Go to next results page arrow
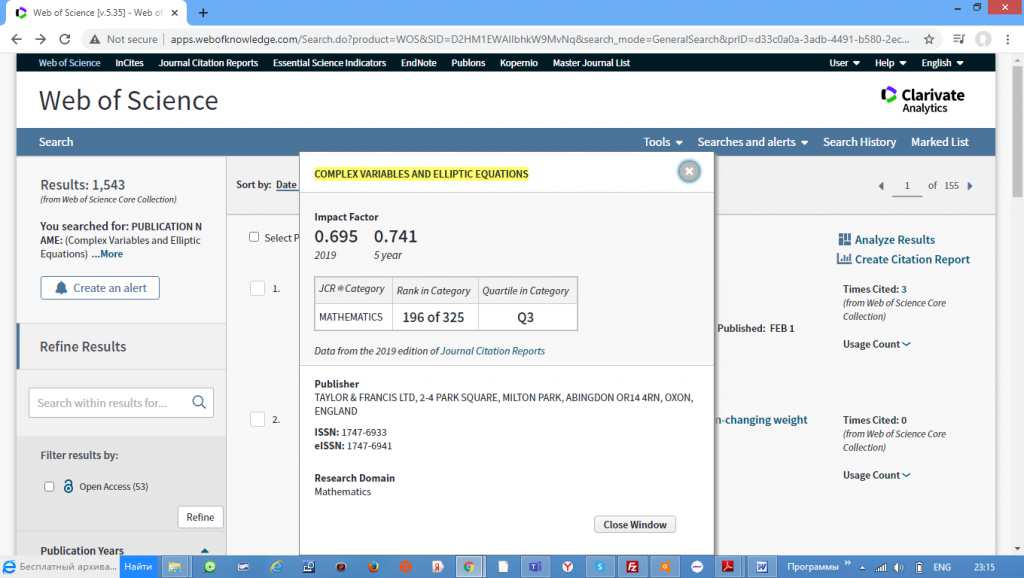1024x578 pixels. (x=970, y=186)
